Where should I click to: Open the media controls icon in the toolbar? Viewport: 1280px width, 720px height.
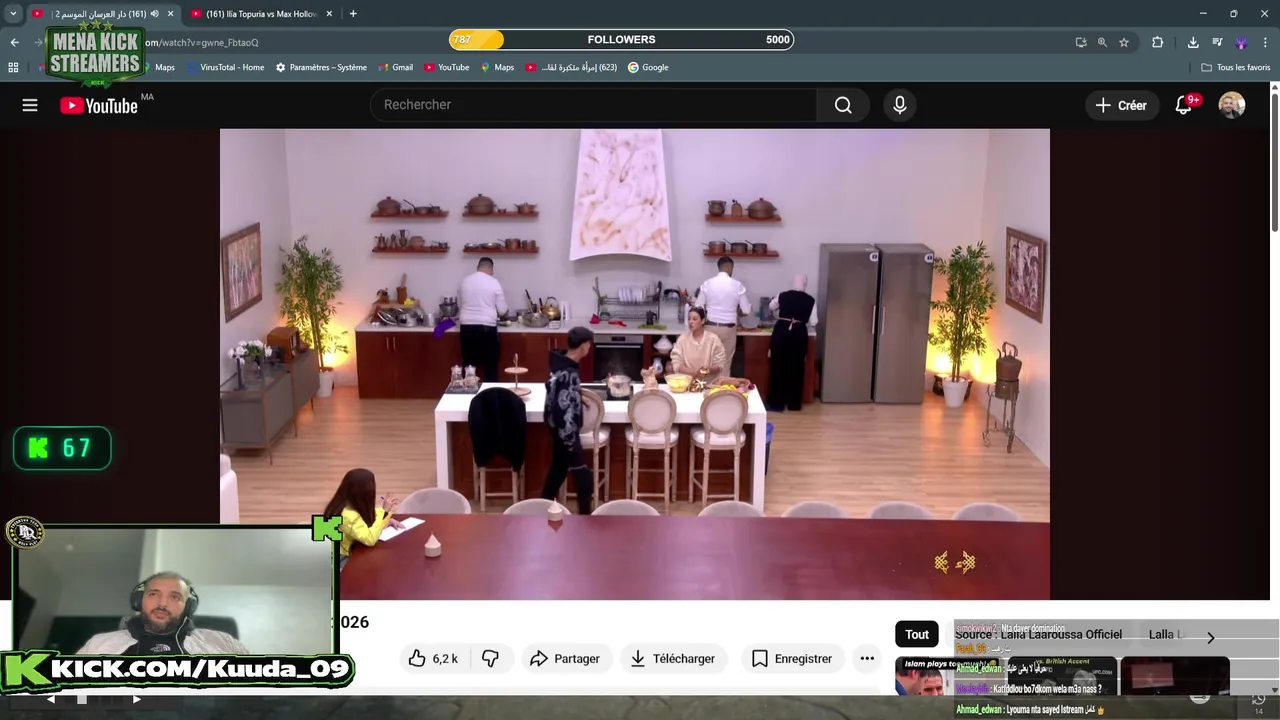click(x=1217, y=42)
